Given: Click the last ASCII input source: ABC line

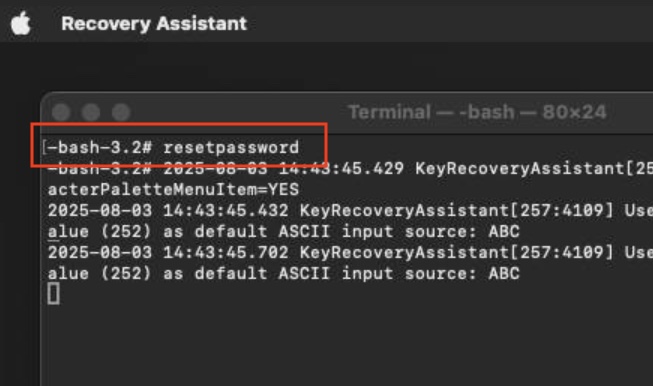Looking at the screenshot, I should [284, 274].
